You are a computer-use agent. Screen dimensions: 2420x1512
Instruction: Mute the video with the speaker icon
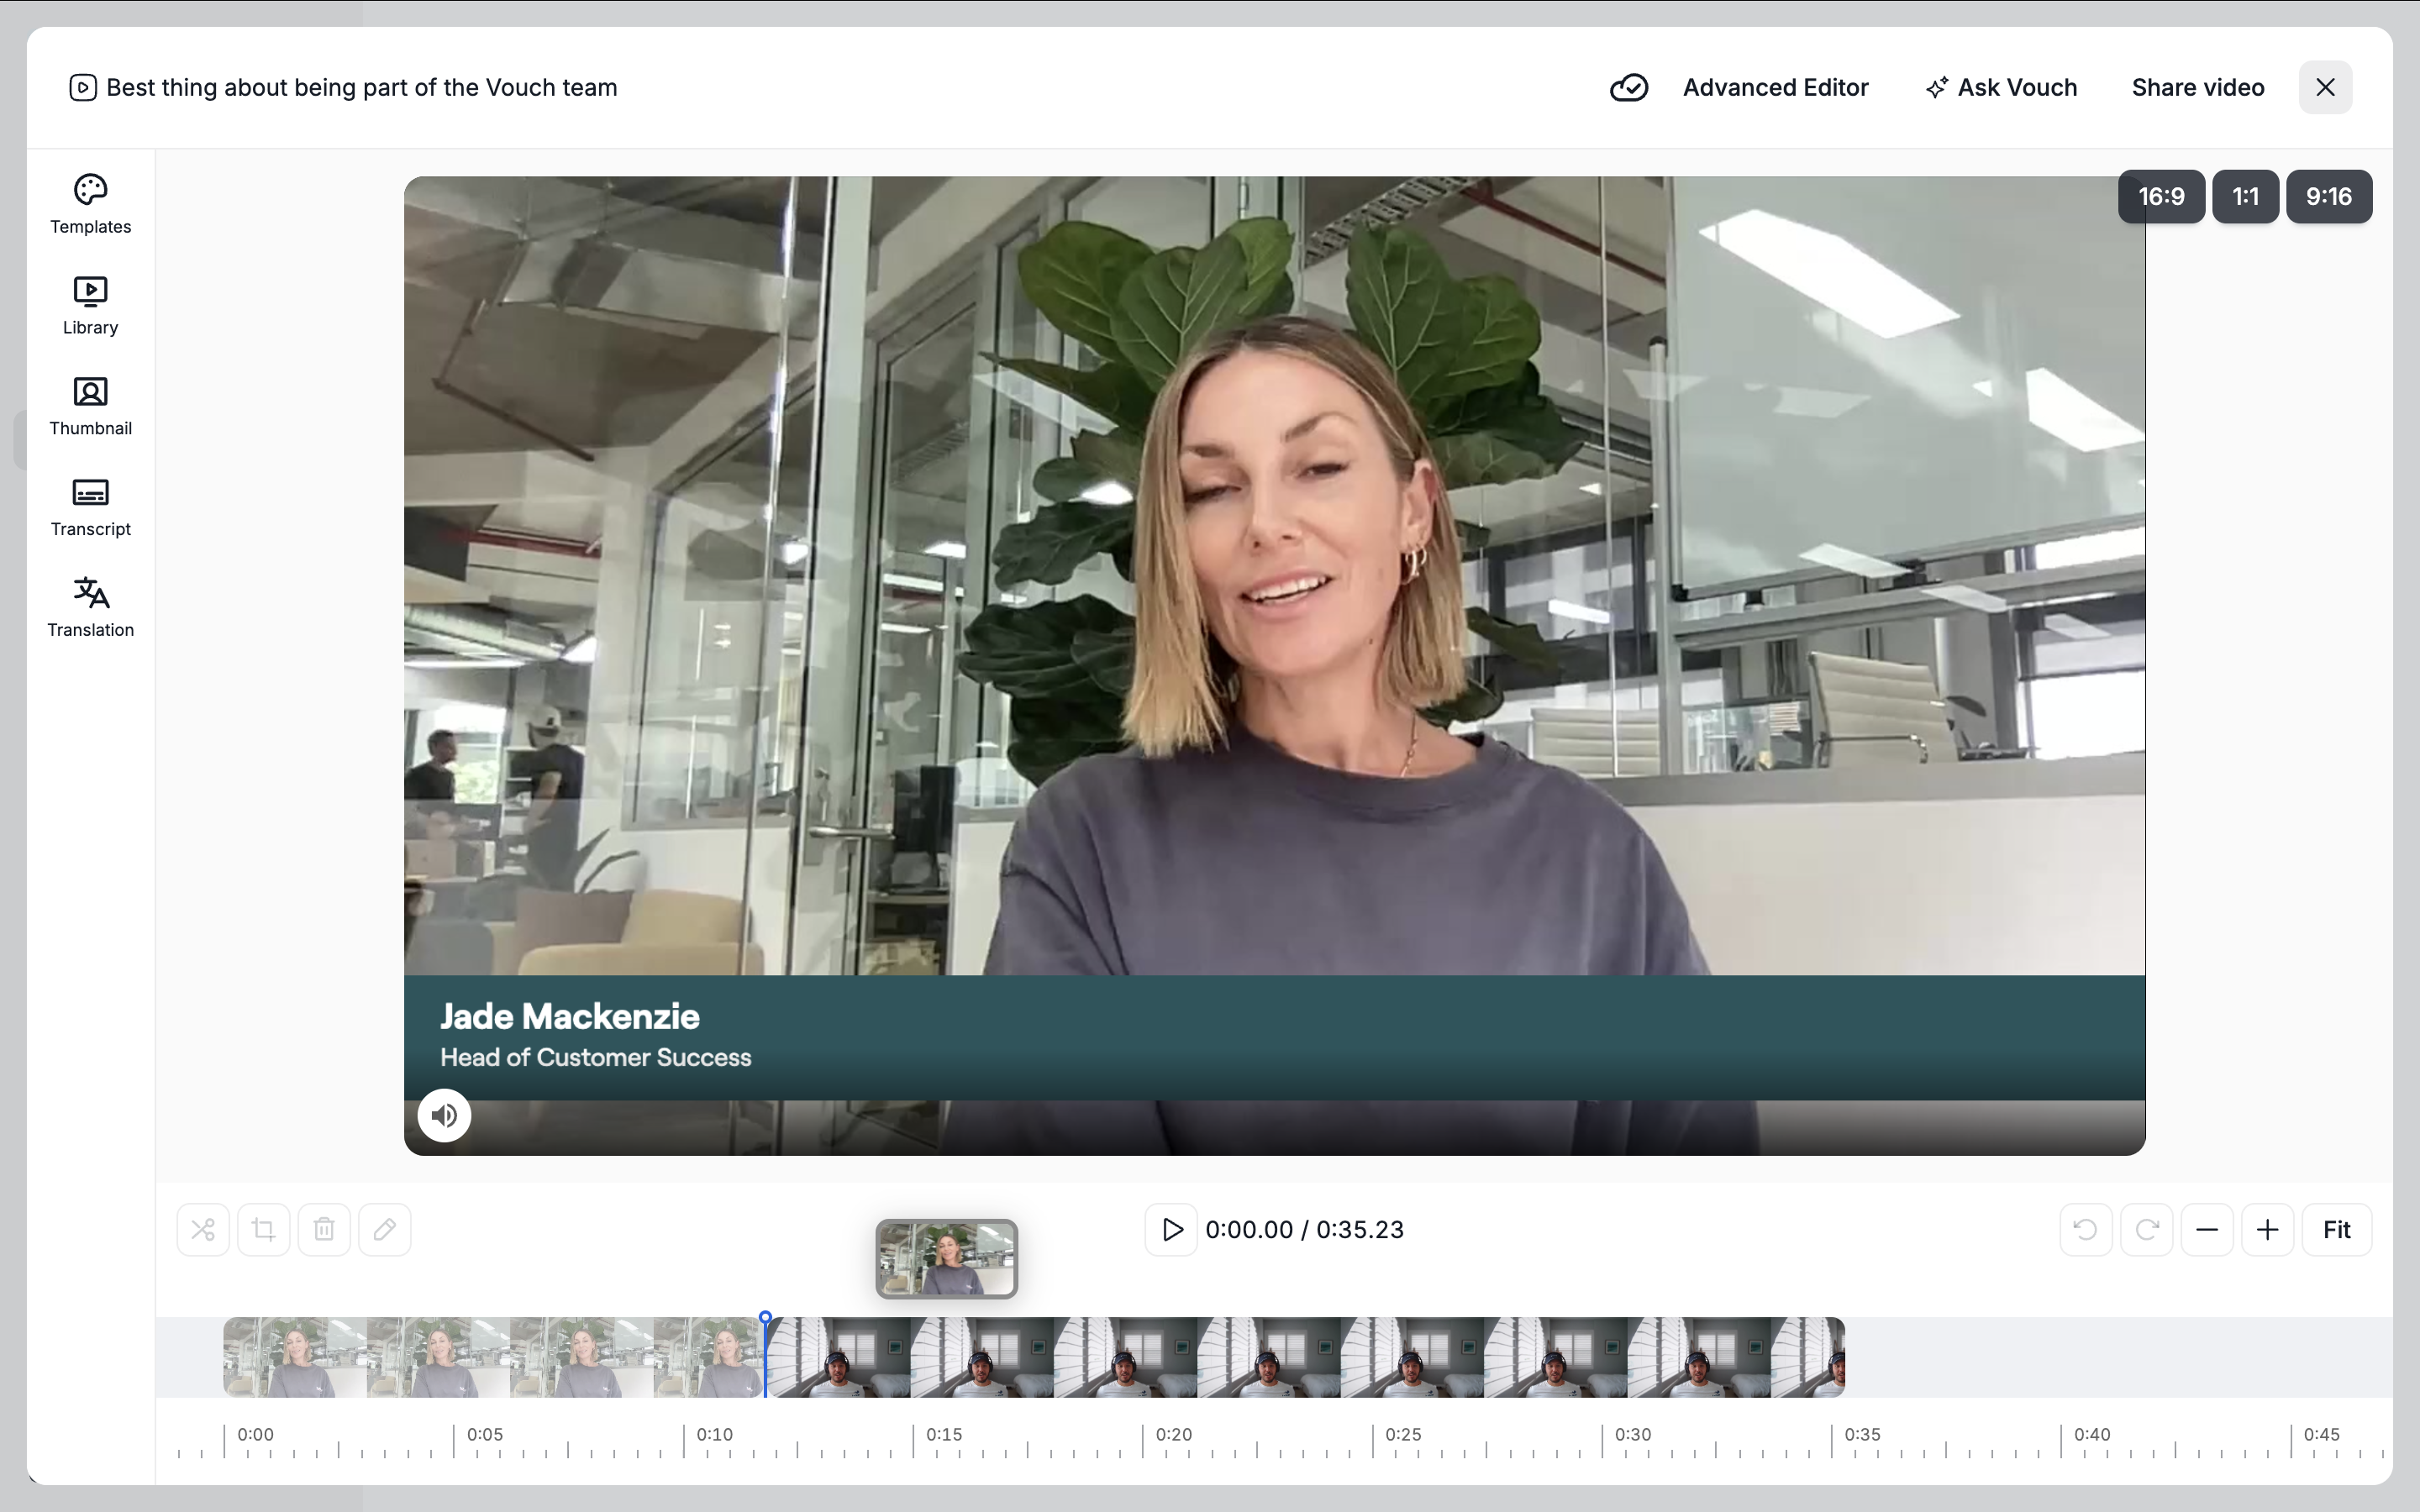tap(444, 1115)
